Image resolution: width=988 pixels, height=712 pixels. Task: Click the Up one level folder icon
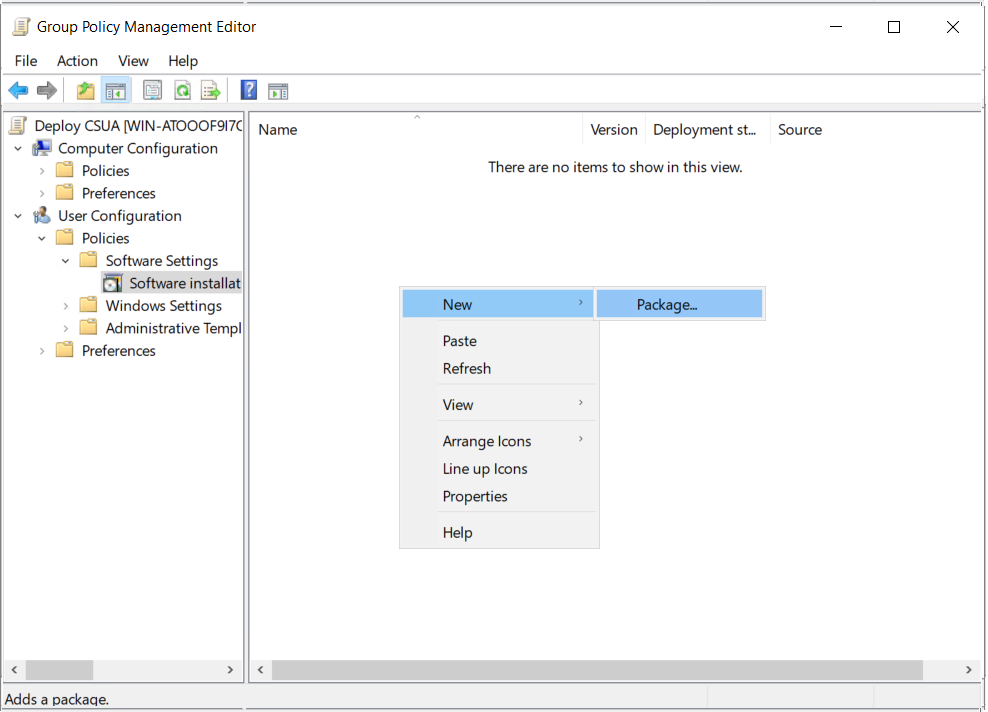[86, 91]
